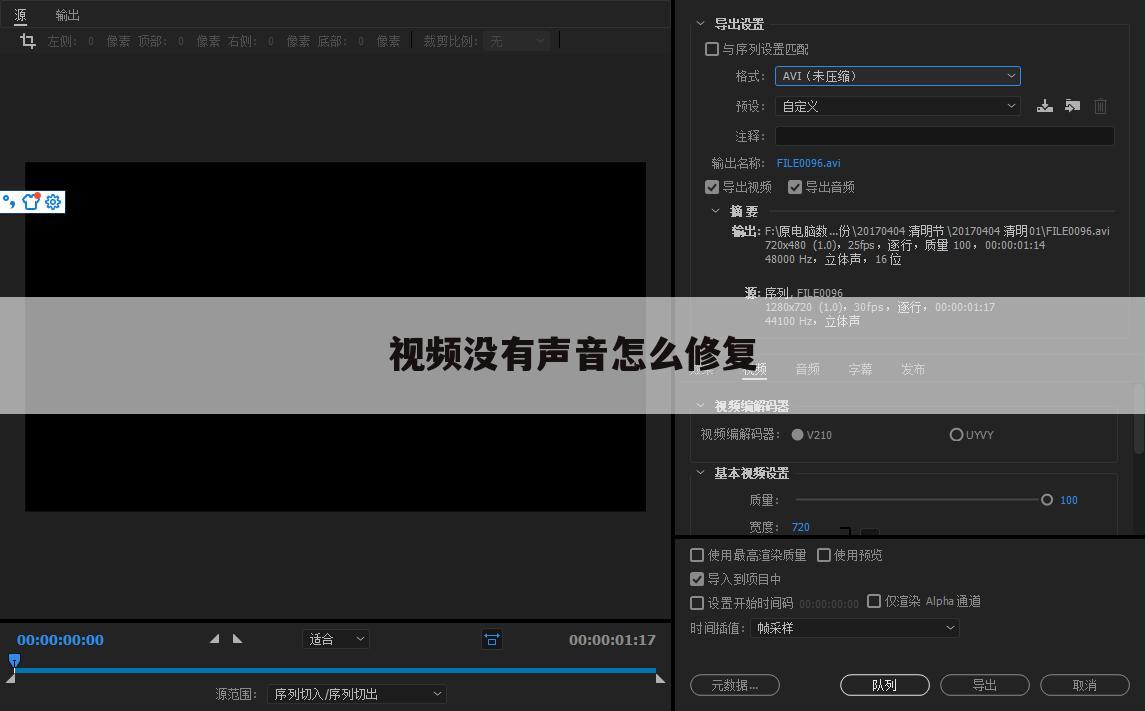Open the Format dropdown showing AVI
This screenshot has width=1145, height=711.
tap(897, 76)
